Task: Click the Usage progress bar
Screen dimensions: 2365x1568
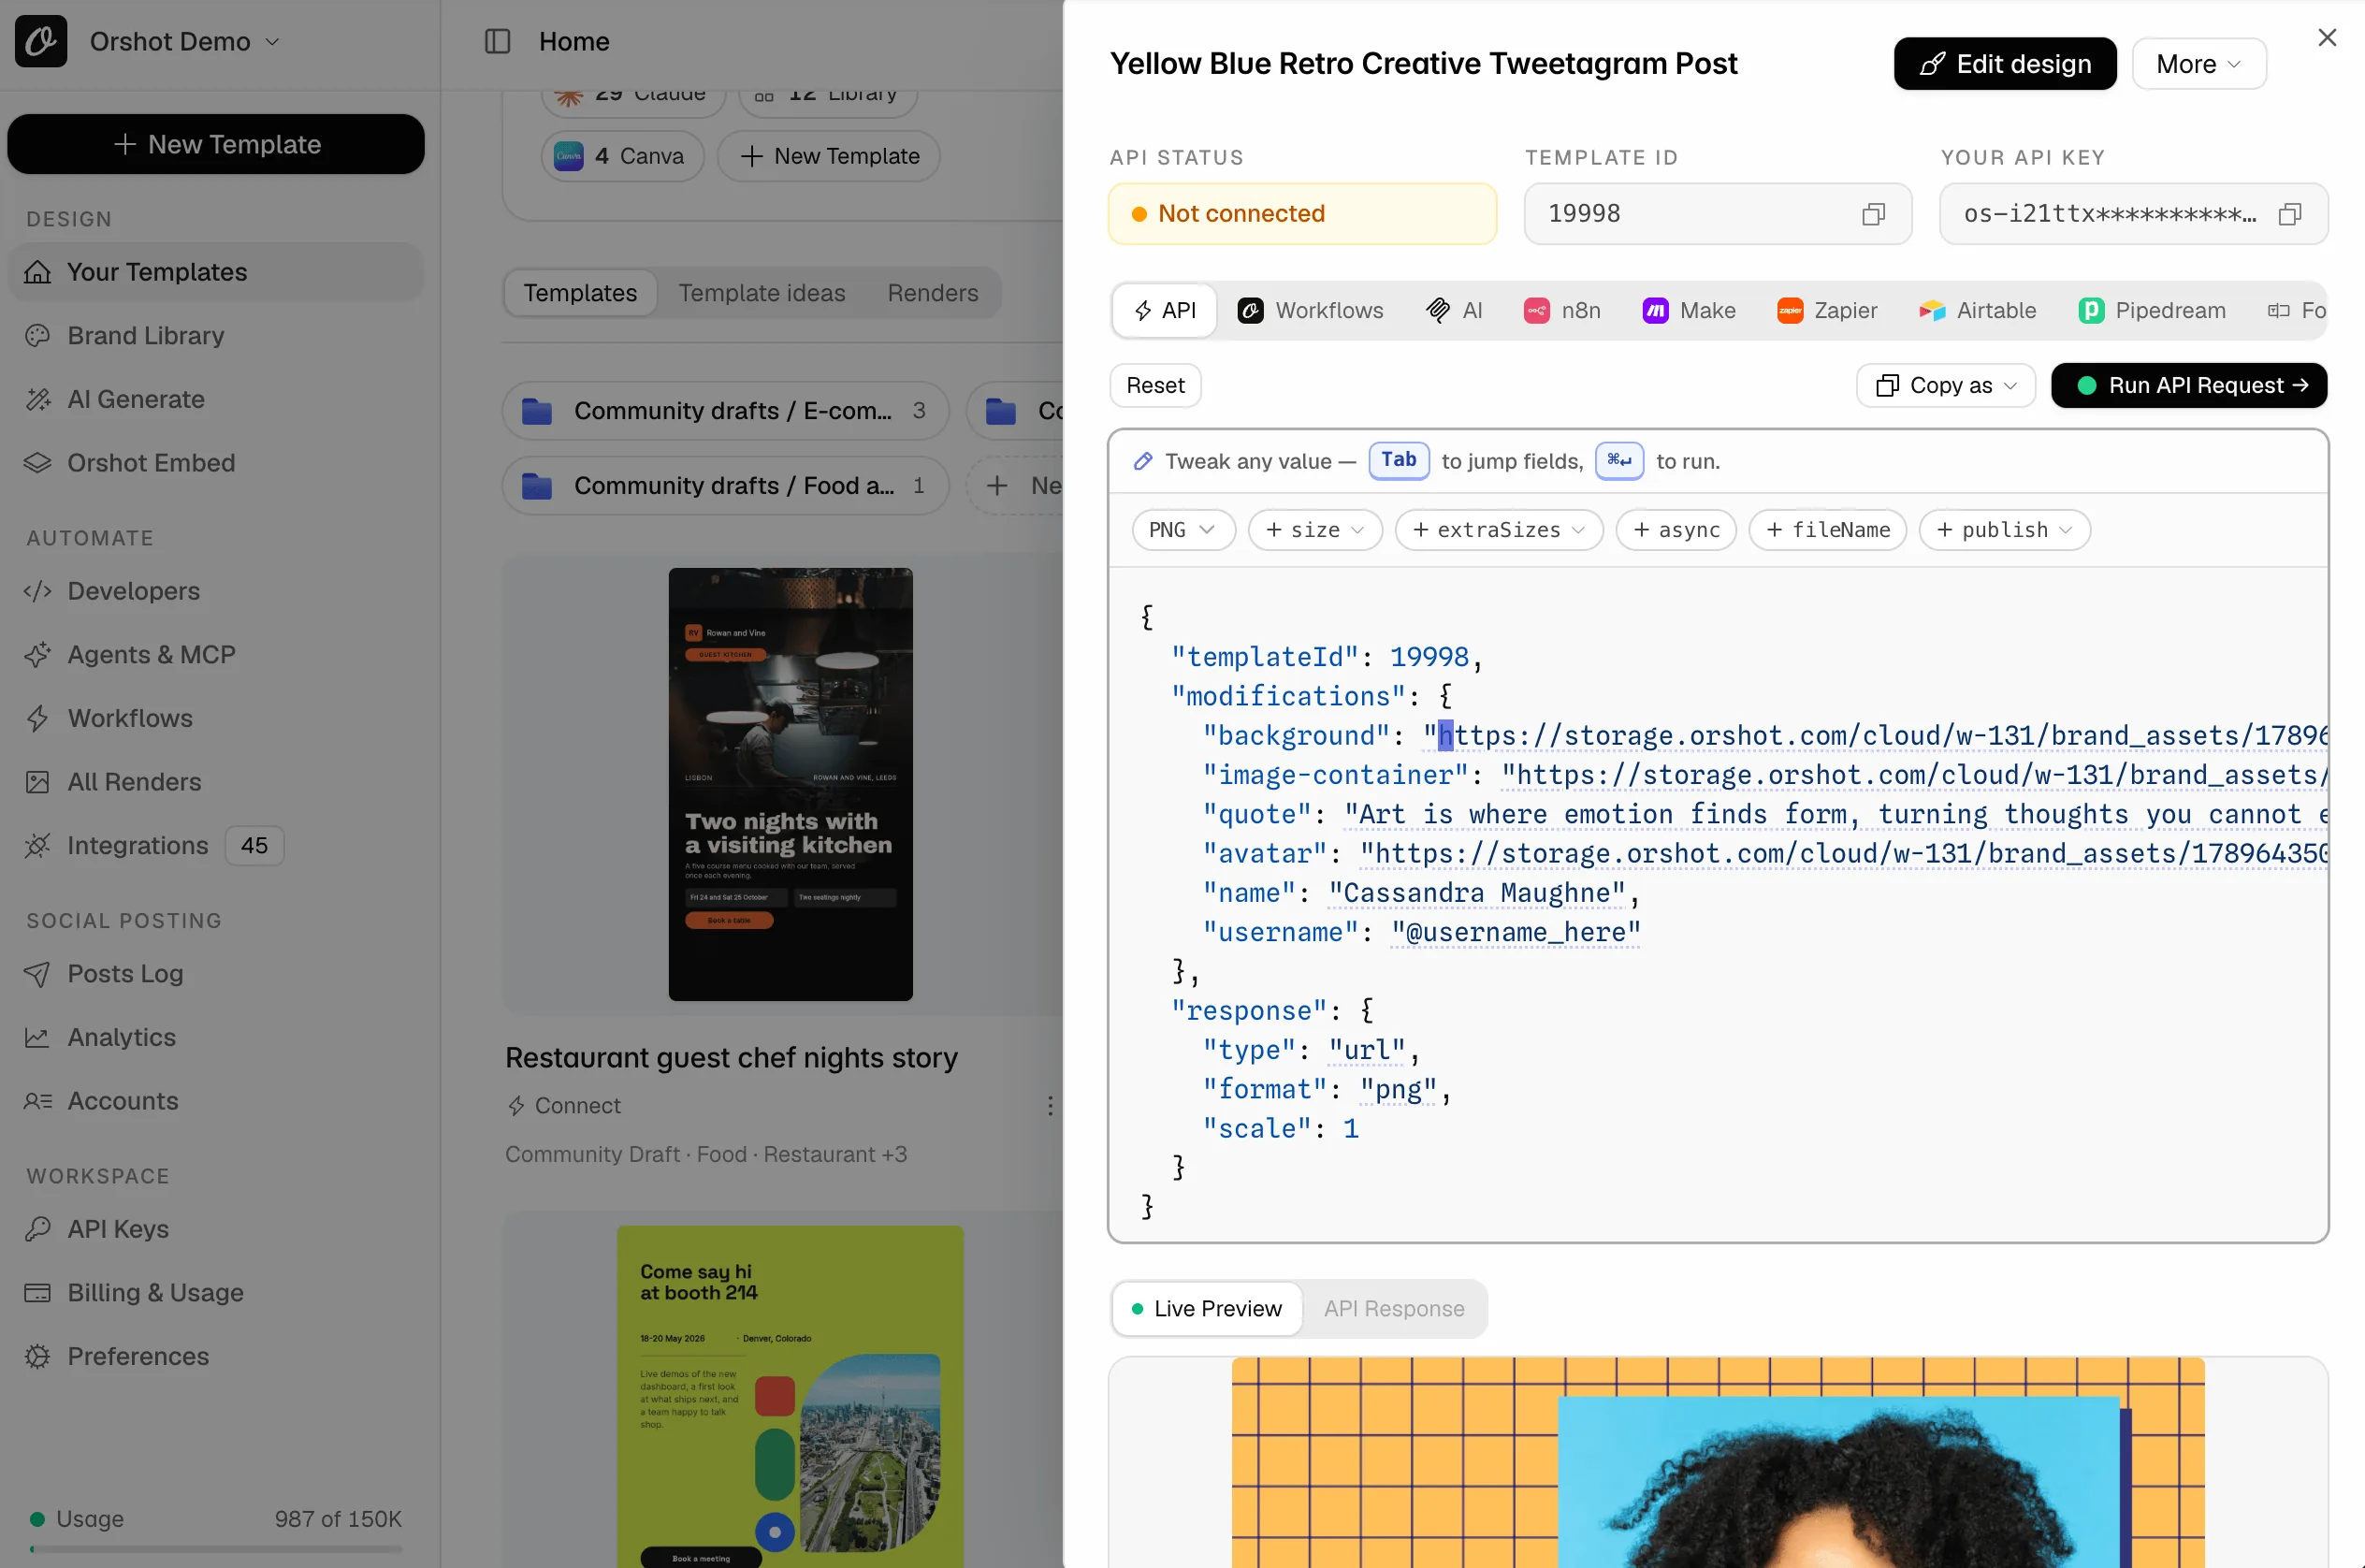Action: (216, 1549)
